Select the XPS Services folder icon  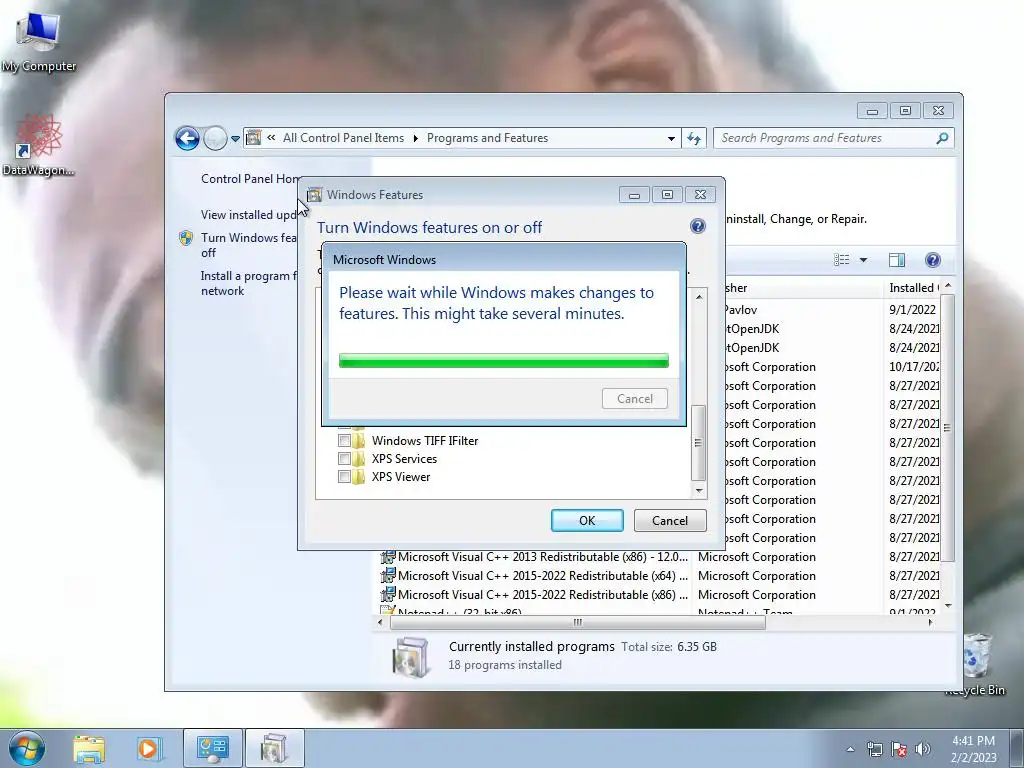(x=359, y=459)
